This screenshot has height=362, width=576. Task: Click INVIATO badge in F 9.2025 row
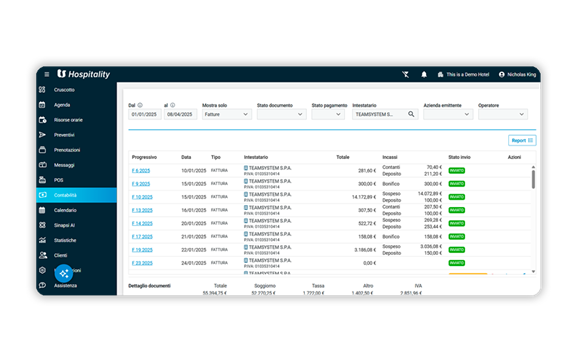pos(457,184)
